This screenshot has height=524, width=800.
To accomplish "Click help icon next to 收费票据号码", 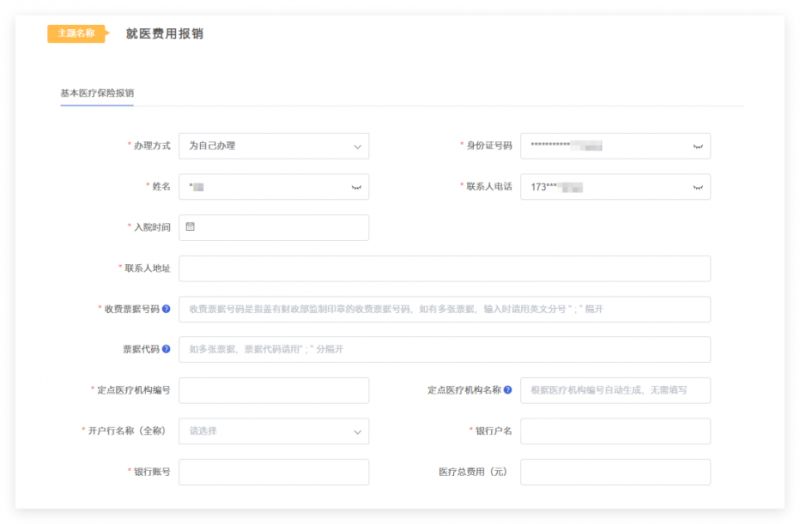I will coord(166,309).
